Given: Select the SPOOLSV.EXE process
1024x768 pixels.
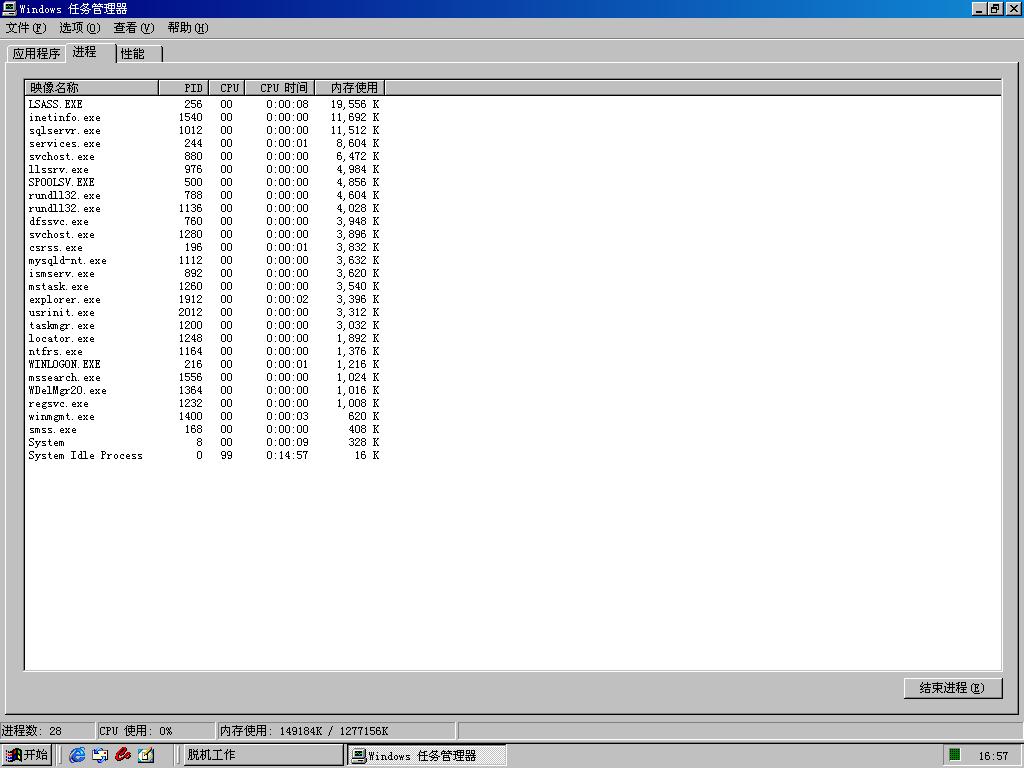Looking at the screenshot, I should coord(204,182).
